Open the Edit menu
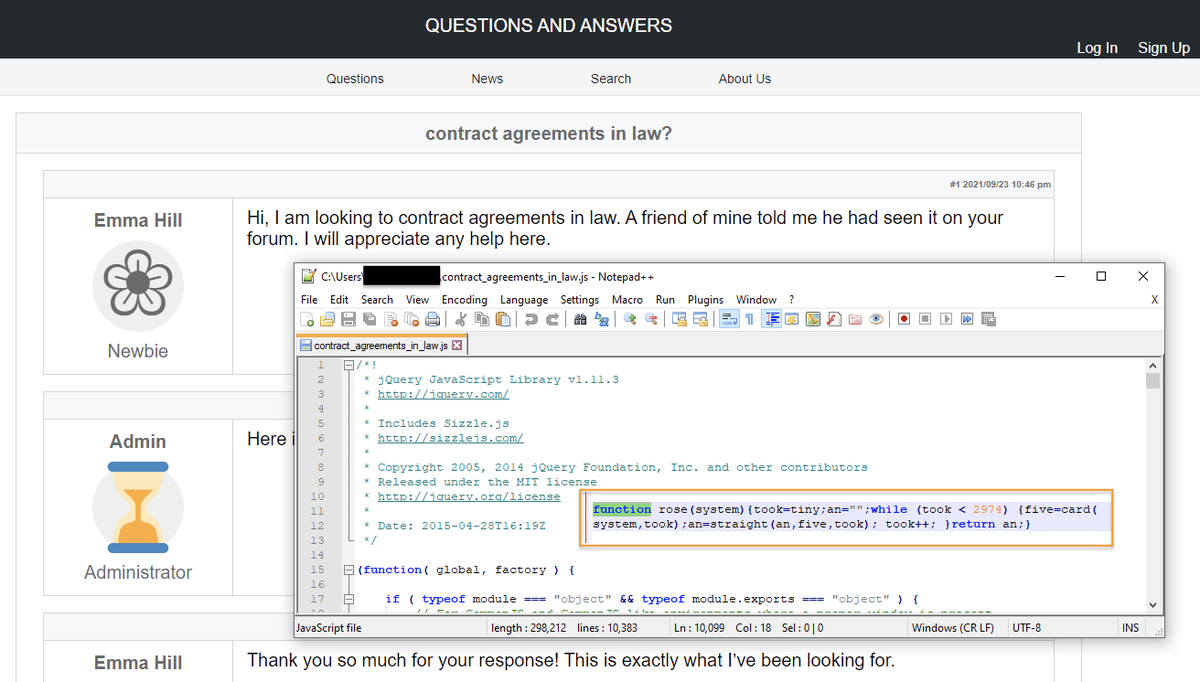1200x682 pixels. pyautogui.click(x=339, y=299)
